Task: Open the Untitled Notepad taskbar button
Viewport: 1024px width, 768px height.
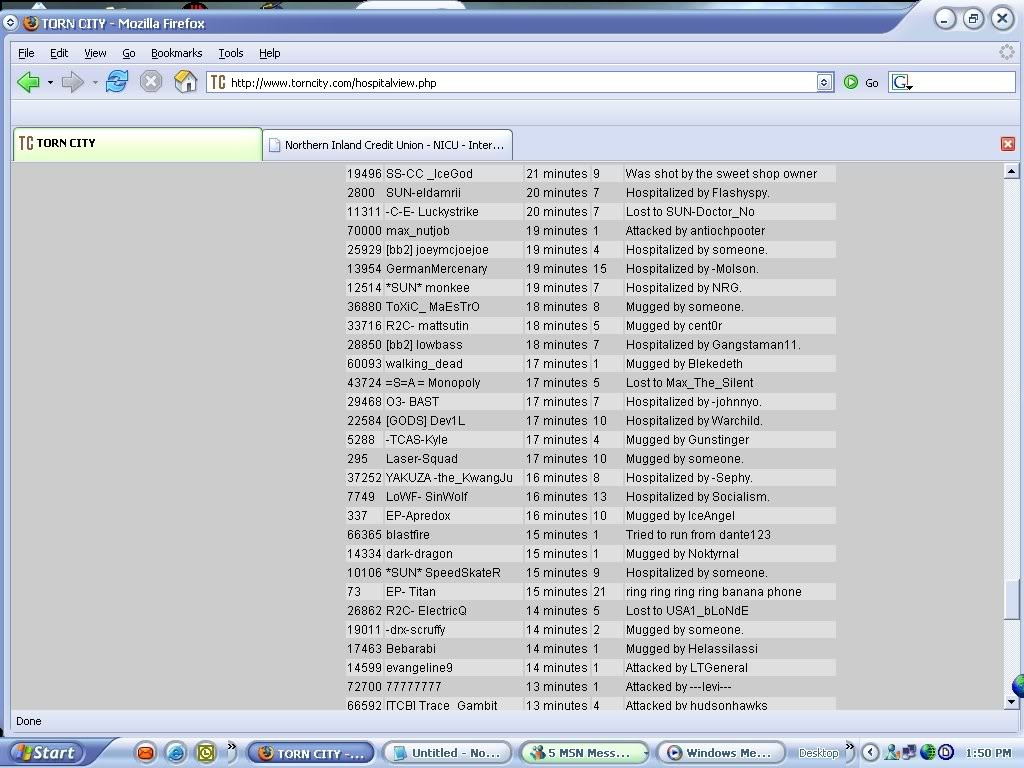Action: [447, 753]
